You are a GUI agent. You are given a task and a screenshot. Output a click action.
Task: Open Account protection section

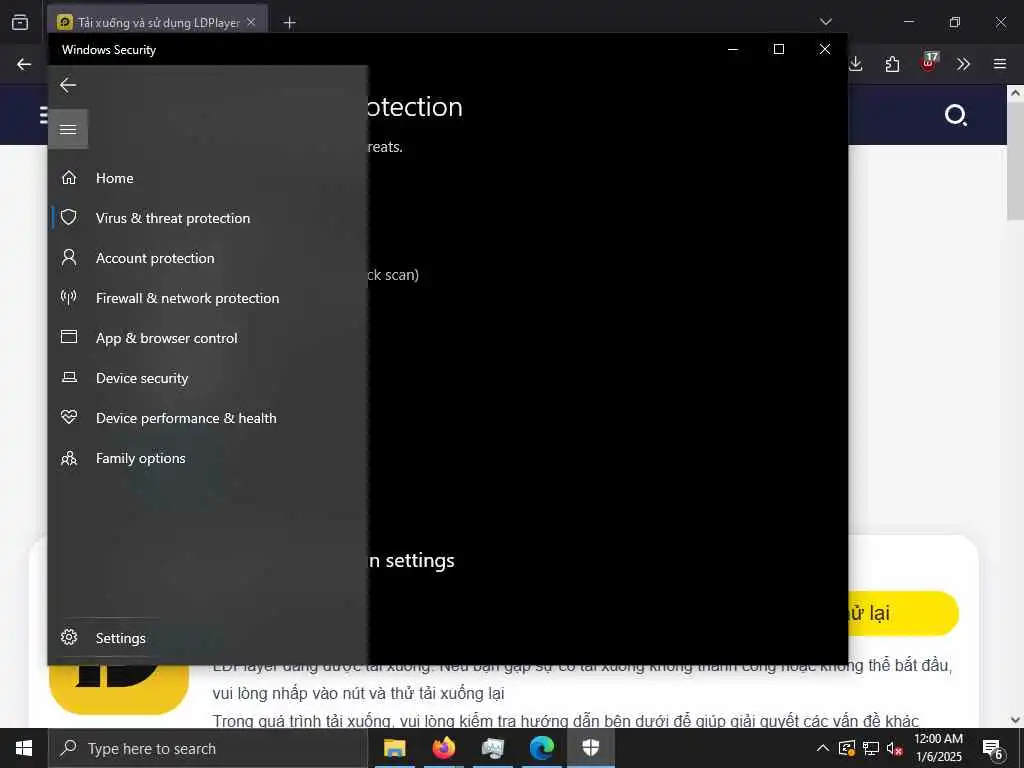pyautogui.click(x=208, y=258)
